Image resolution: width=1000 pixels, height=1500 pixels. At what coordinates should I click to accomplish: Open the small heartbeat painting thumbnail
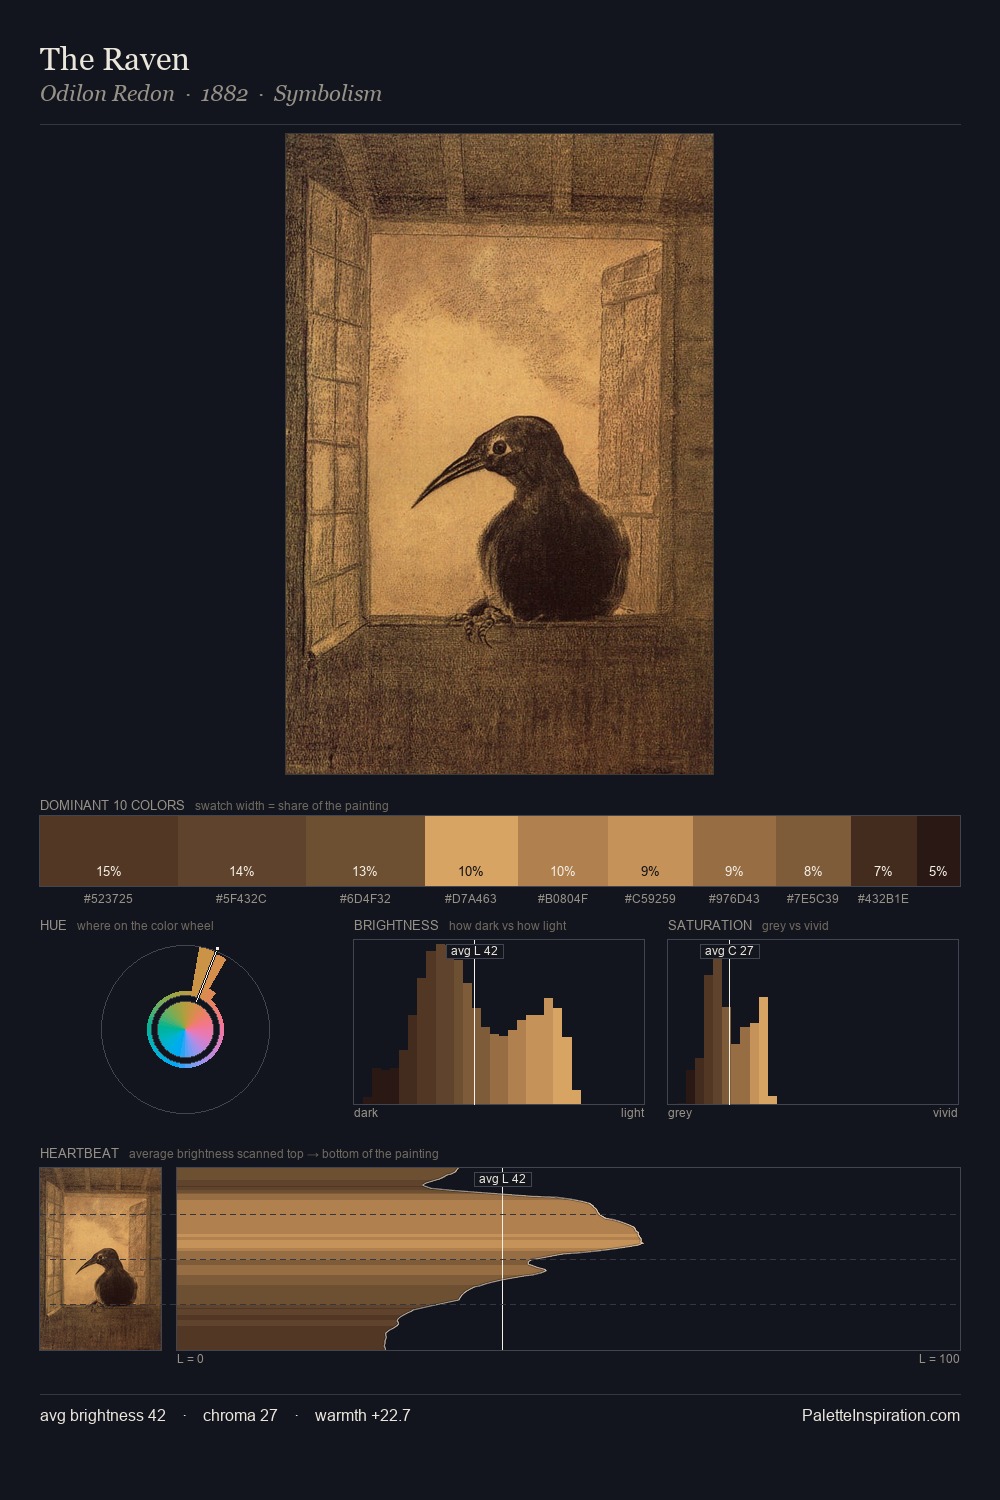click(100, 1259)
